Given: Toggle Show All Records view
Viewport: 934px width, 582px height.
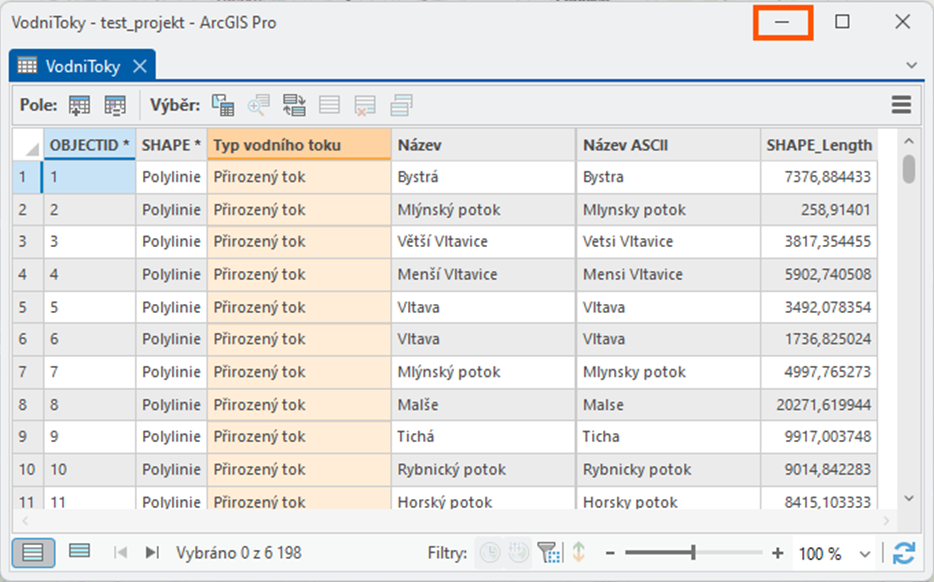Looking at the screenshot, I should pos(33,553).
